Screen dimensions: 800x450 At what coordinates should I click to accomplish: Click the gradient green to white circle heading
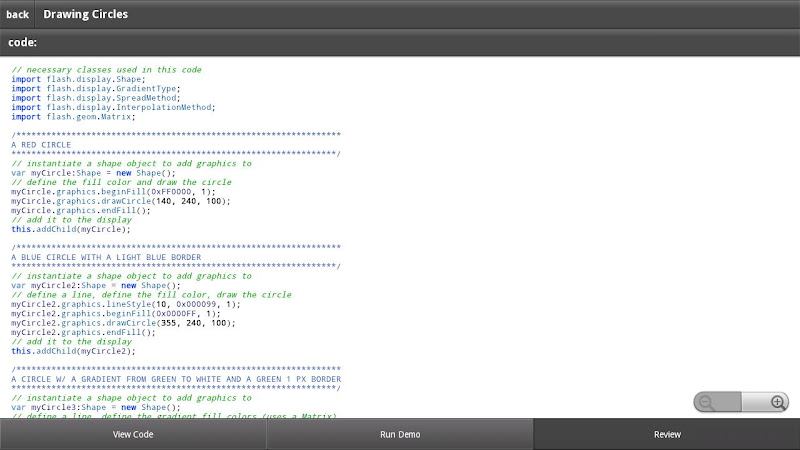[176, 379]
